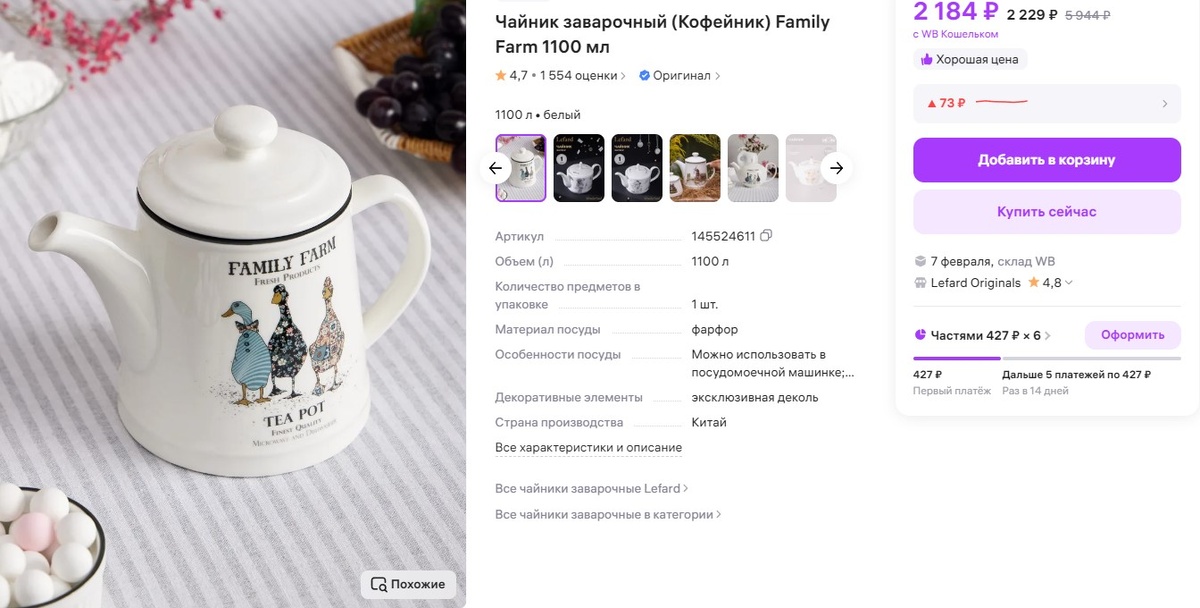Viewport: 1200px width, 608px height.
Task: Open the similar items search icon
Action: coord(378,584)
